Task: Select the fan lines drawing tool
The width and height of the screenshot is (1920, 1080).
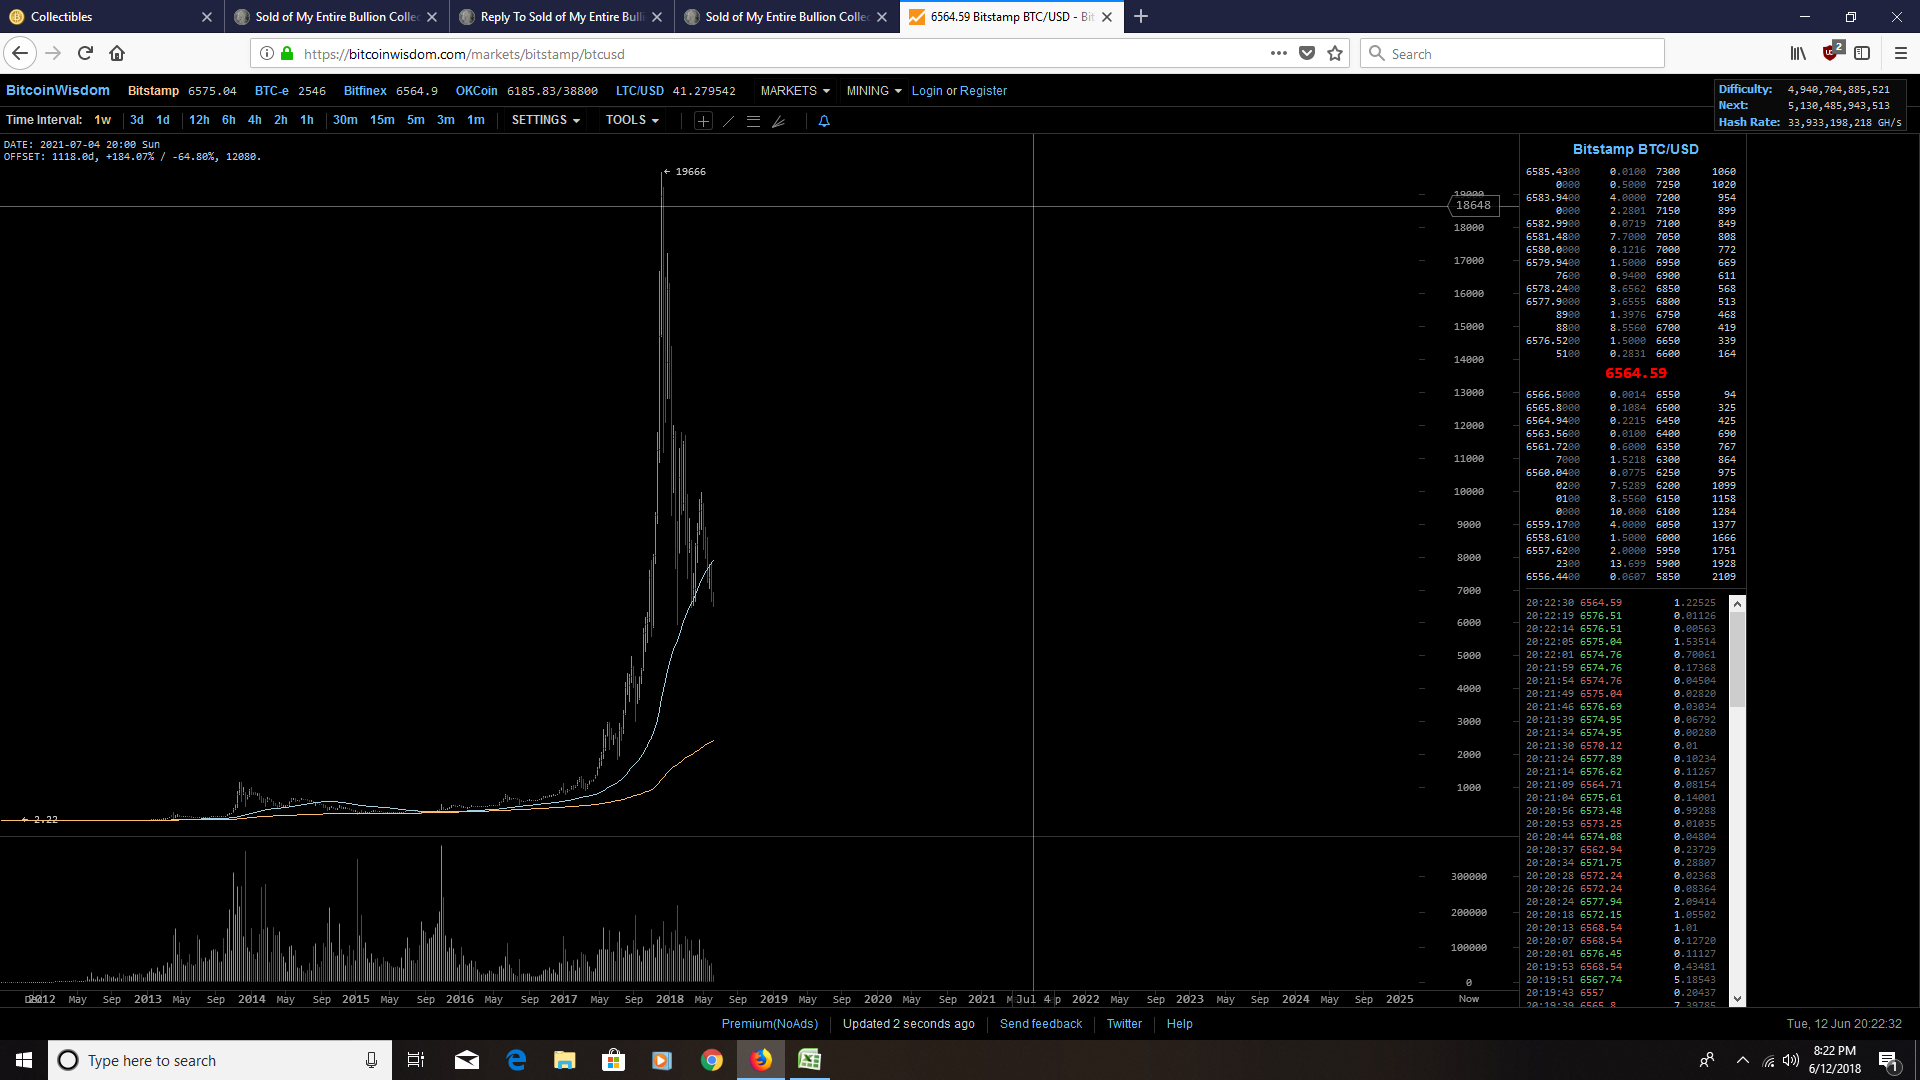Action: [x=779, y=121]
